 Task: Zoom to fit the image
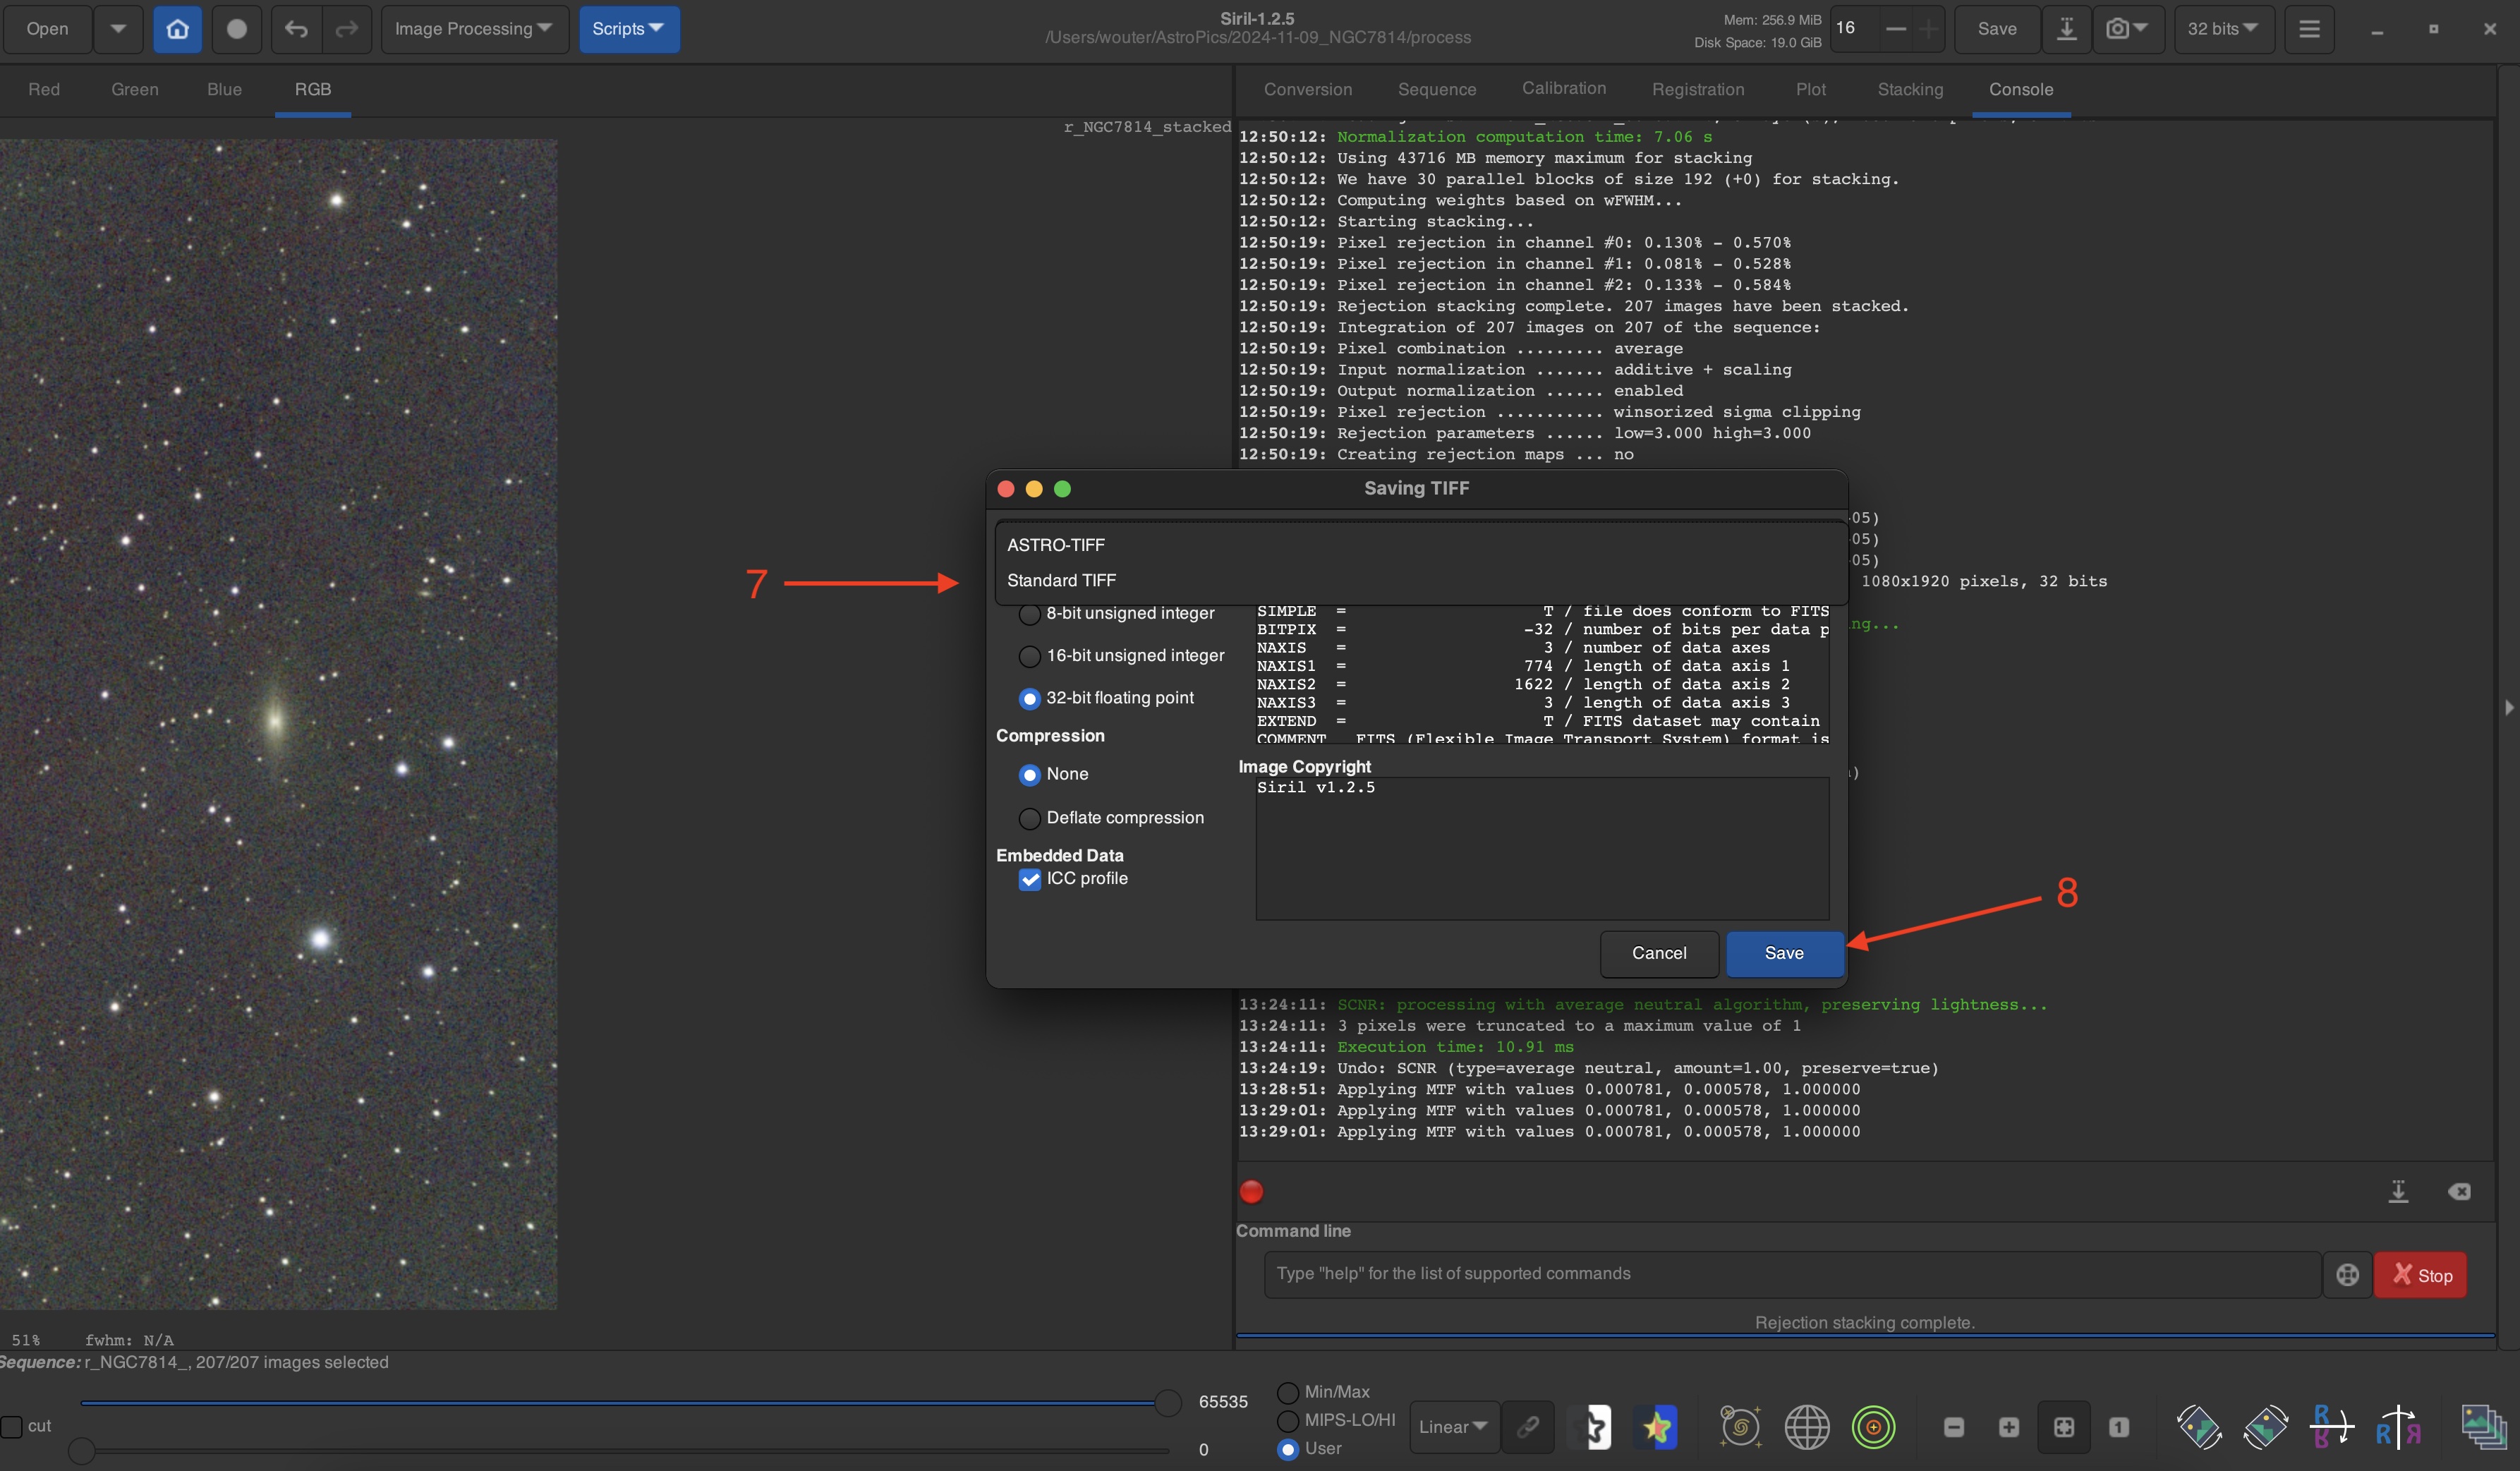pos(2064,1427)
